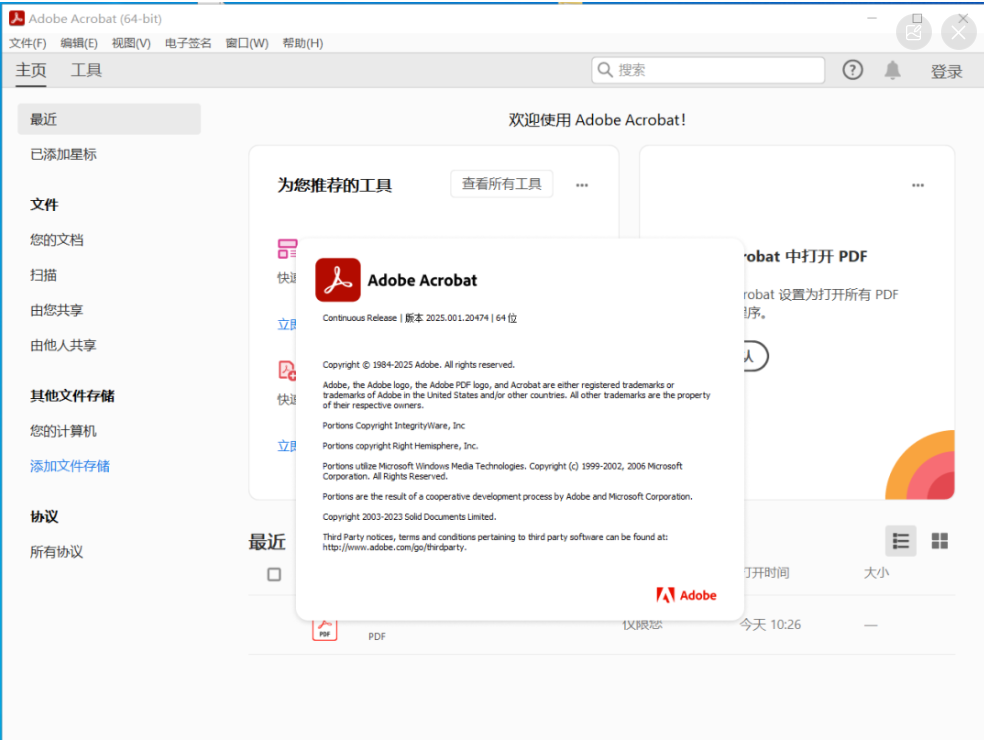
Task: Switch to grid thumbnail view
Action: [x=939, y=541]
